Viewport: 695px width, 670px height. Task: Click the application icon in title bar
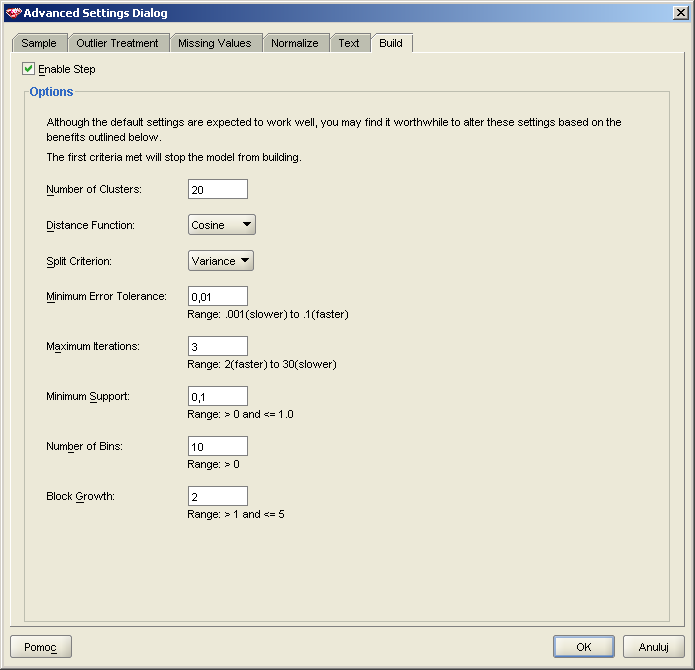[x=13, y=13]
